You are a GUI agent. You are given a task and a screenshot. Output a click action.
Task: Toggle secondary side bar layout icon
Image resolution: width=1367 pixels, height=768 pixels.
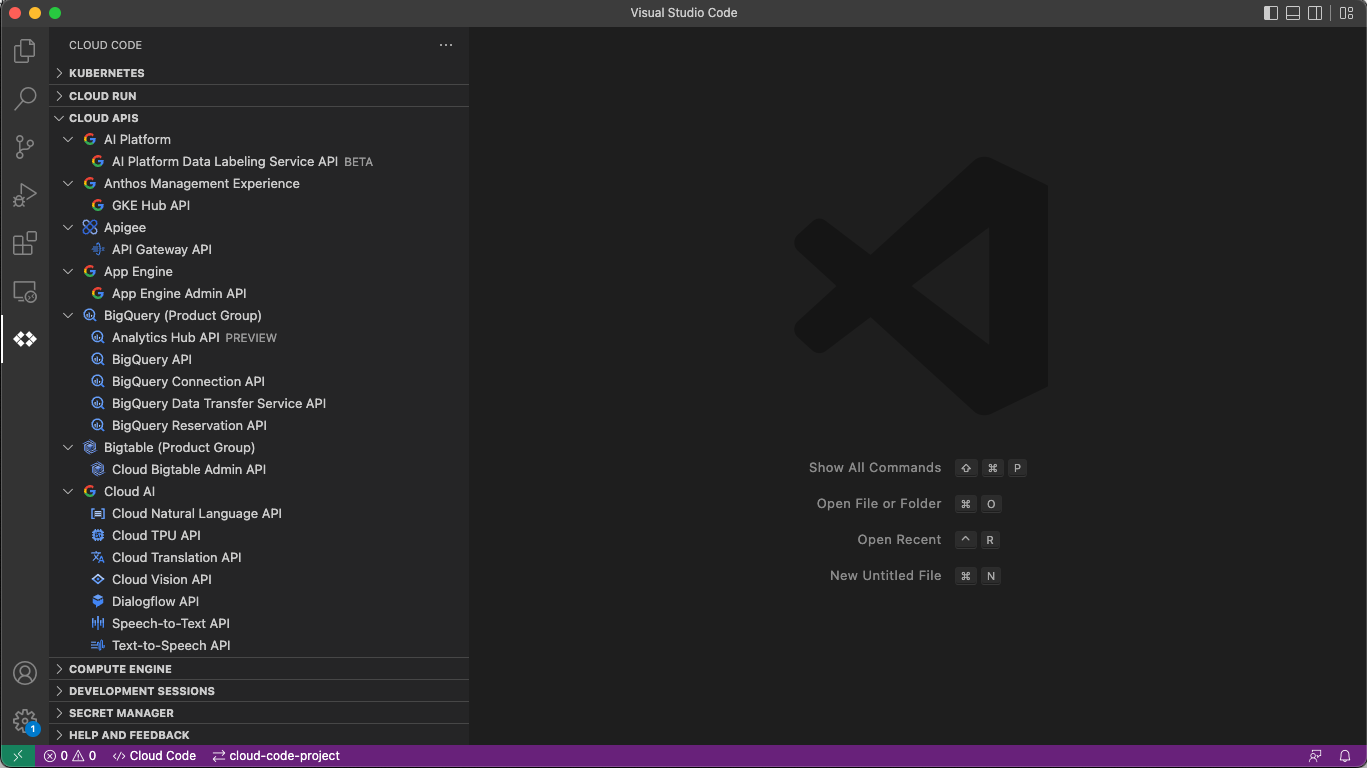coord(1315,13)
